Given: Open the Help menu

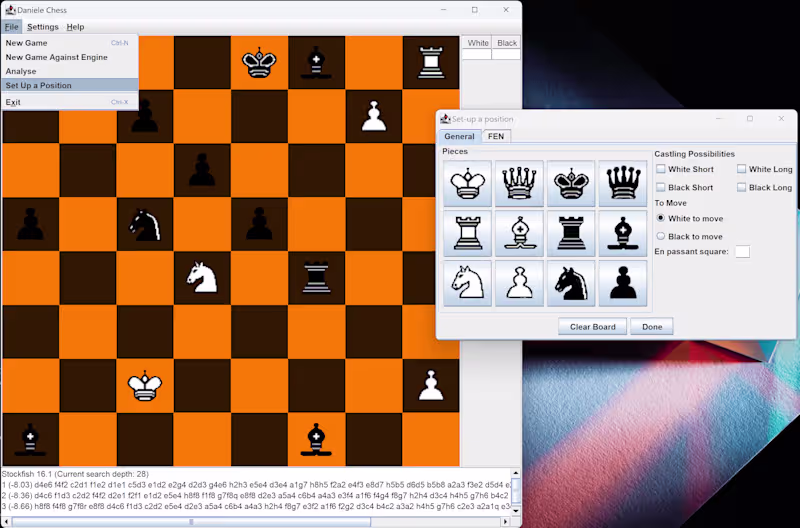Looking at the screenshot, I should point(76,27).
